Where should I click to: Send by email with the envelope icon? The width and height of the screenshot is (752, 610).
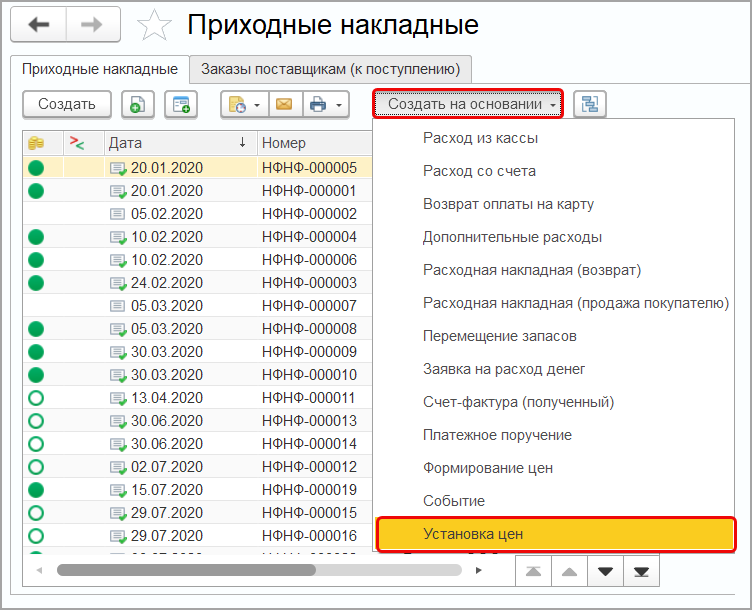(x=285, y=104)
